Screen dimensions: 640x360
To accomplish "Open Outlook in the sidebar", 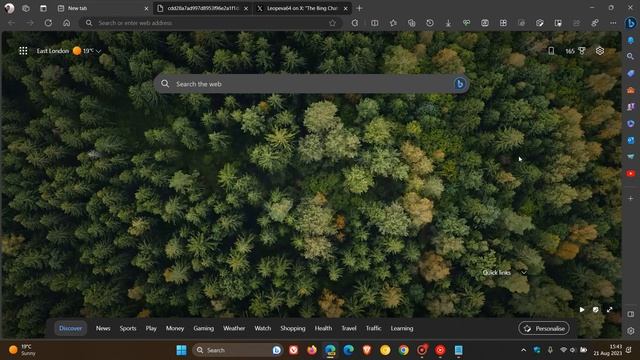I will click(631, 140).
